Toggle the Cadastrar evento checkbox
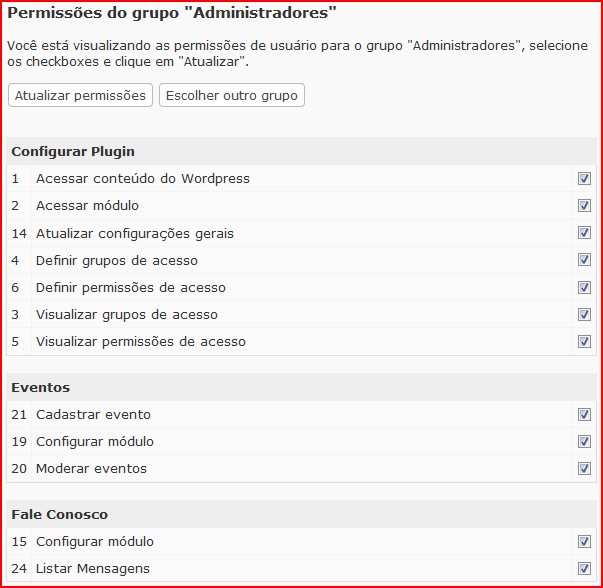 coord(584,414)
